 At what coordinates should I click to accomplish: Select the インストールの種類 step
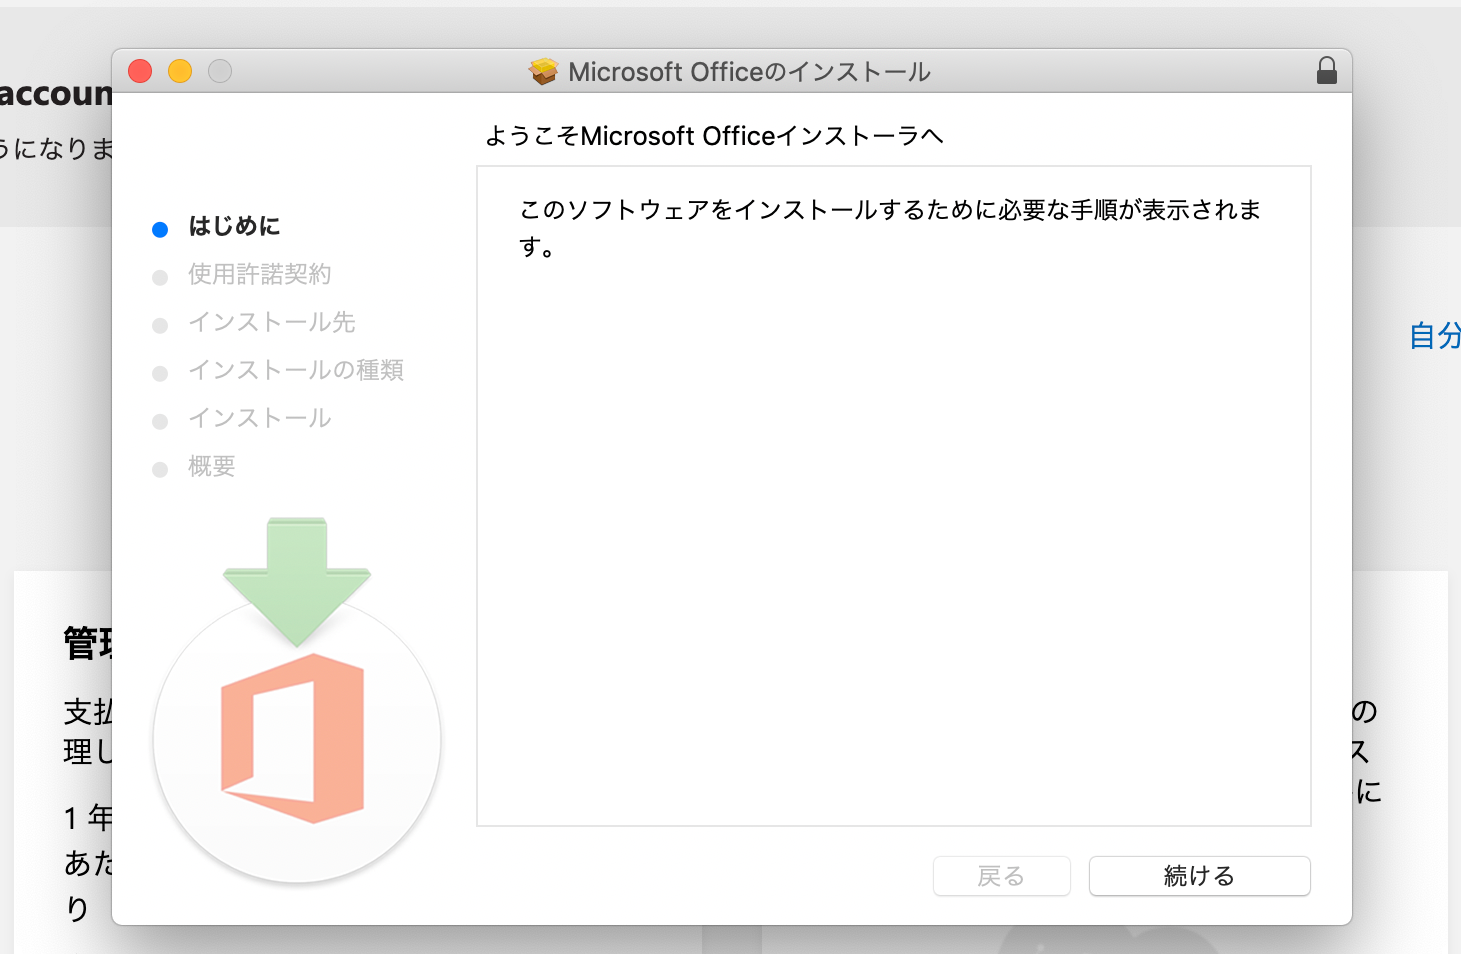tap(296, 370)
